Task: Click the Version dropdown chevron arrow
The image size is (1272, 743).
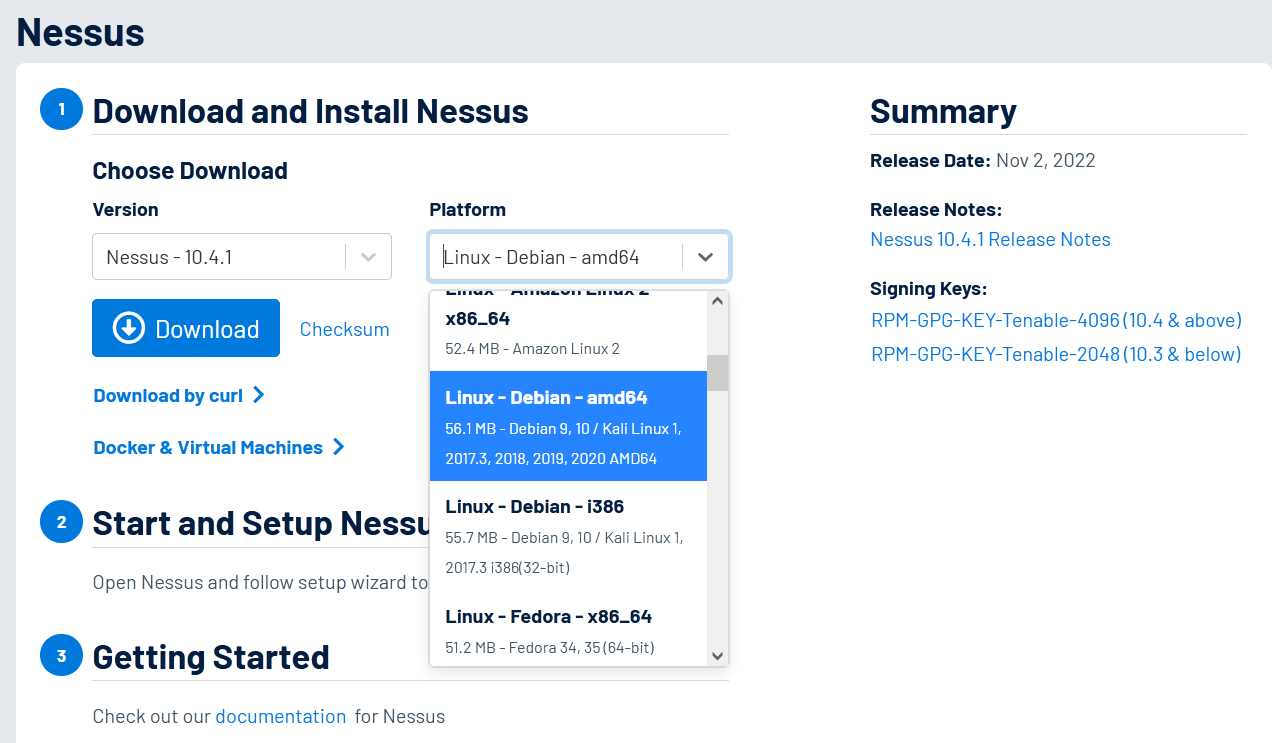Action: click(x=368, y=257)
